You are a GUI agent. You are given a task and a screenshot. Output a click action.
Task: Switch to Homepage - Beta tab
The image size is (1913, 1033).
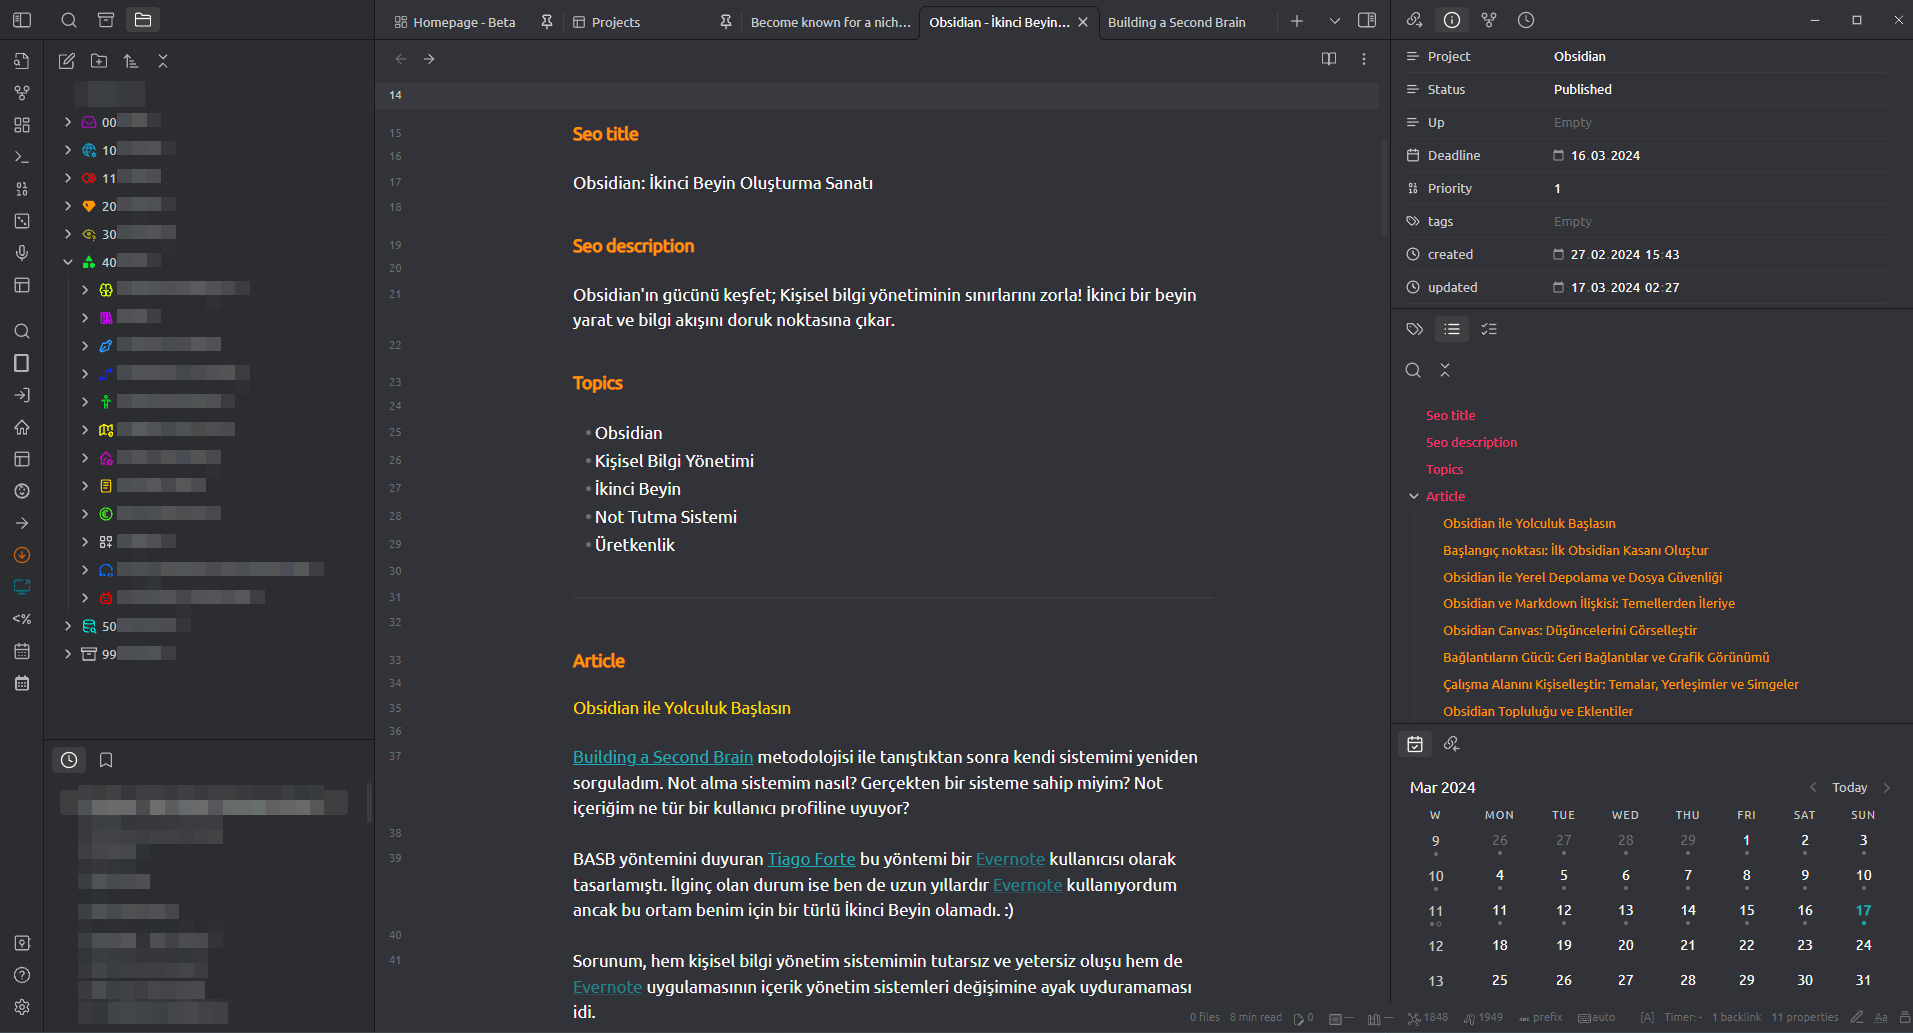tap(464, 22)
